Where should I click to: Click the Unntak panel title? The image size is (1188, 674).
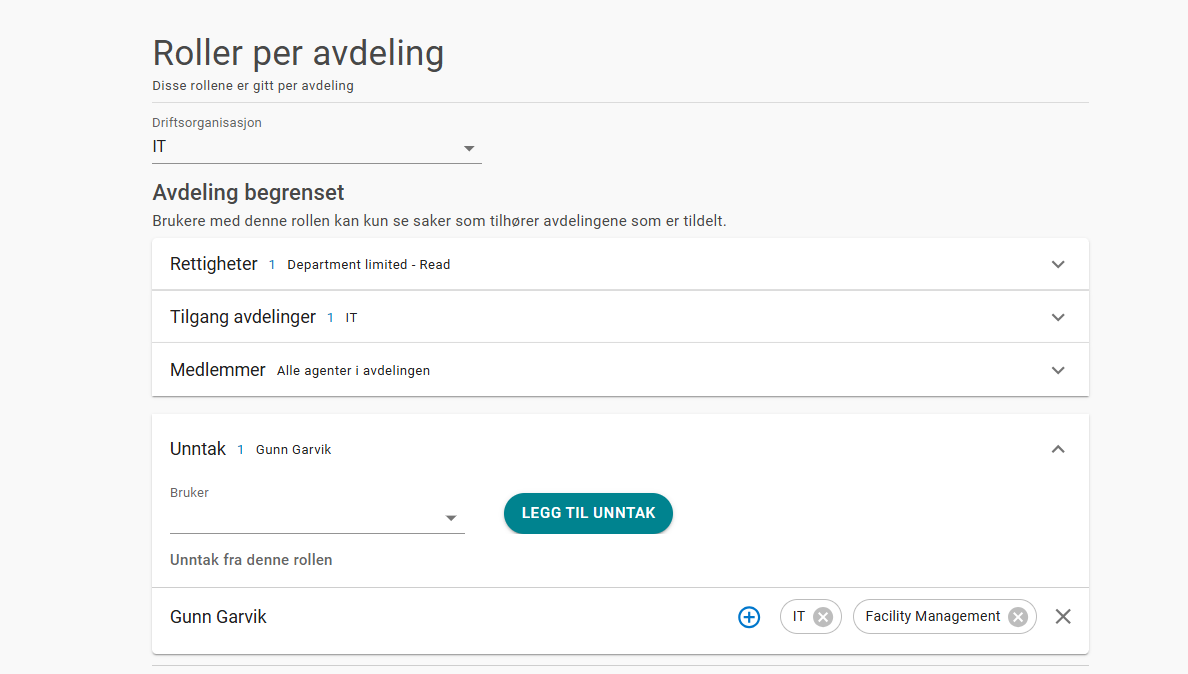point(198,450)
